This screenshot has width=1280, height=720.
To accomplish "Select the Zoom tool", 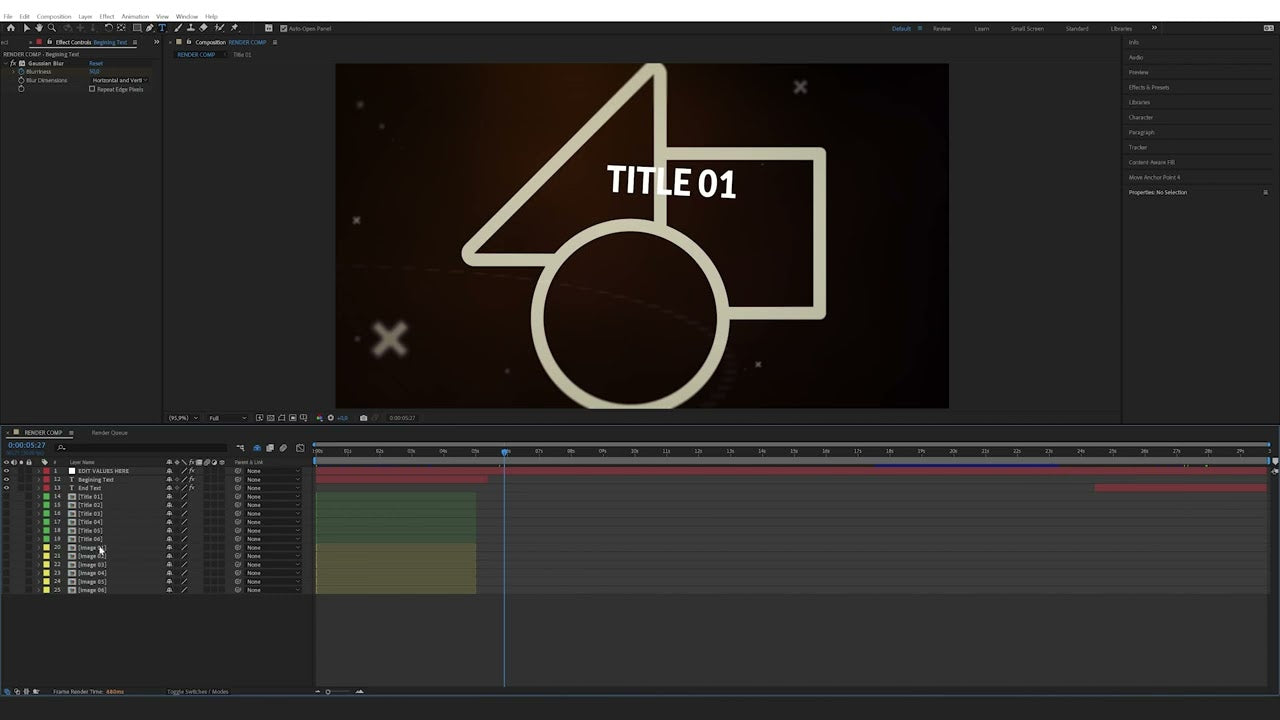I will click(x=52, y=28).
